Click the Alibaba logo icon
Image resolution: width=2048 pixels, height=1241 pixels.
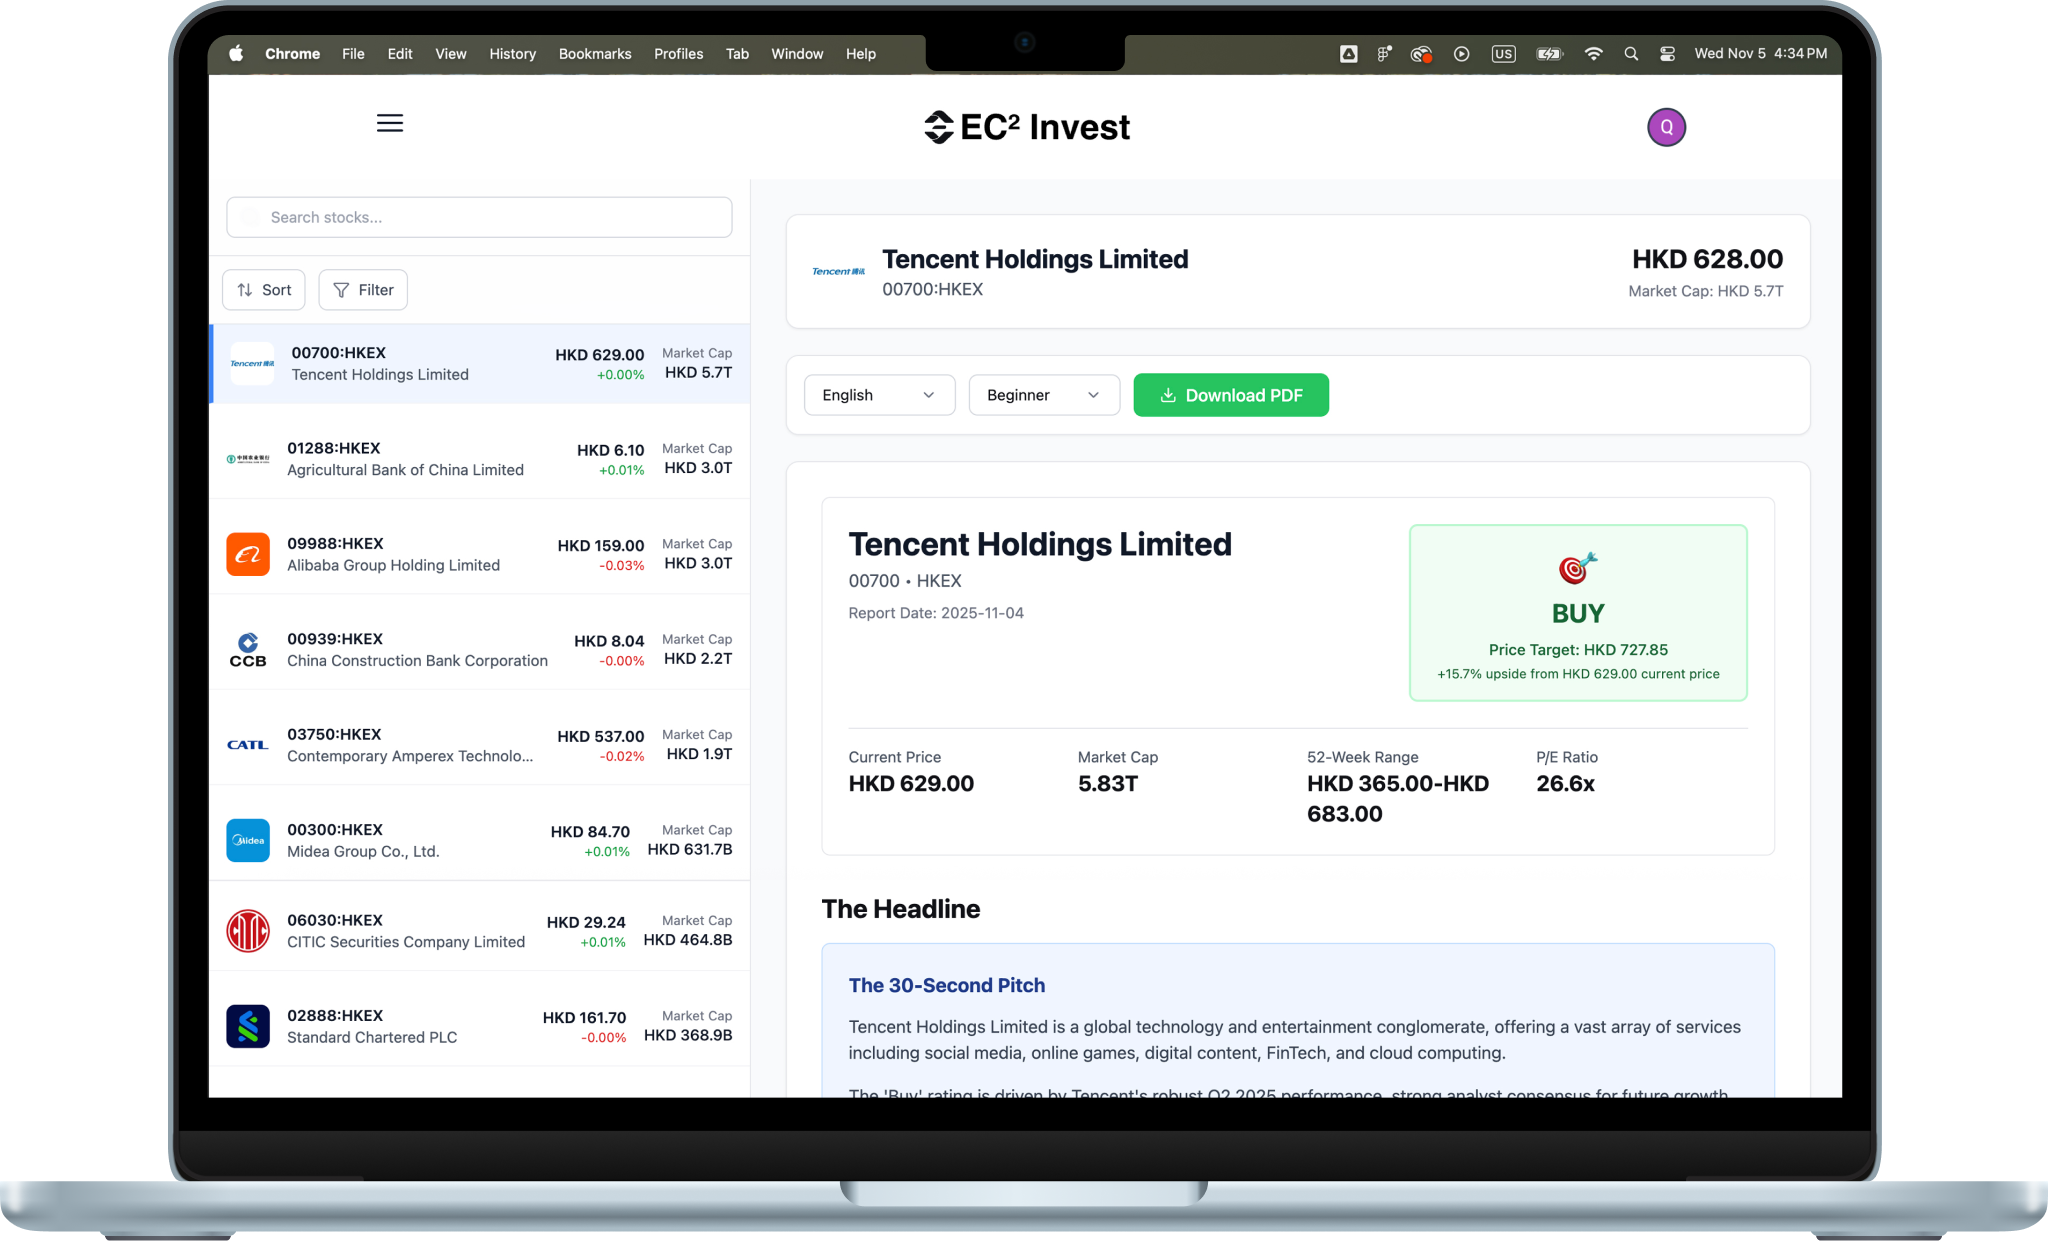click(x=248, y=554)
